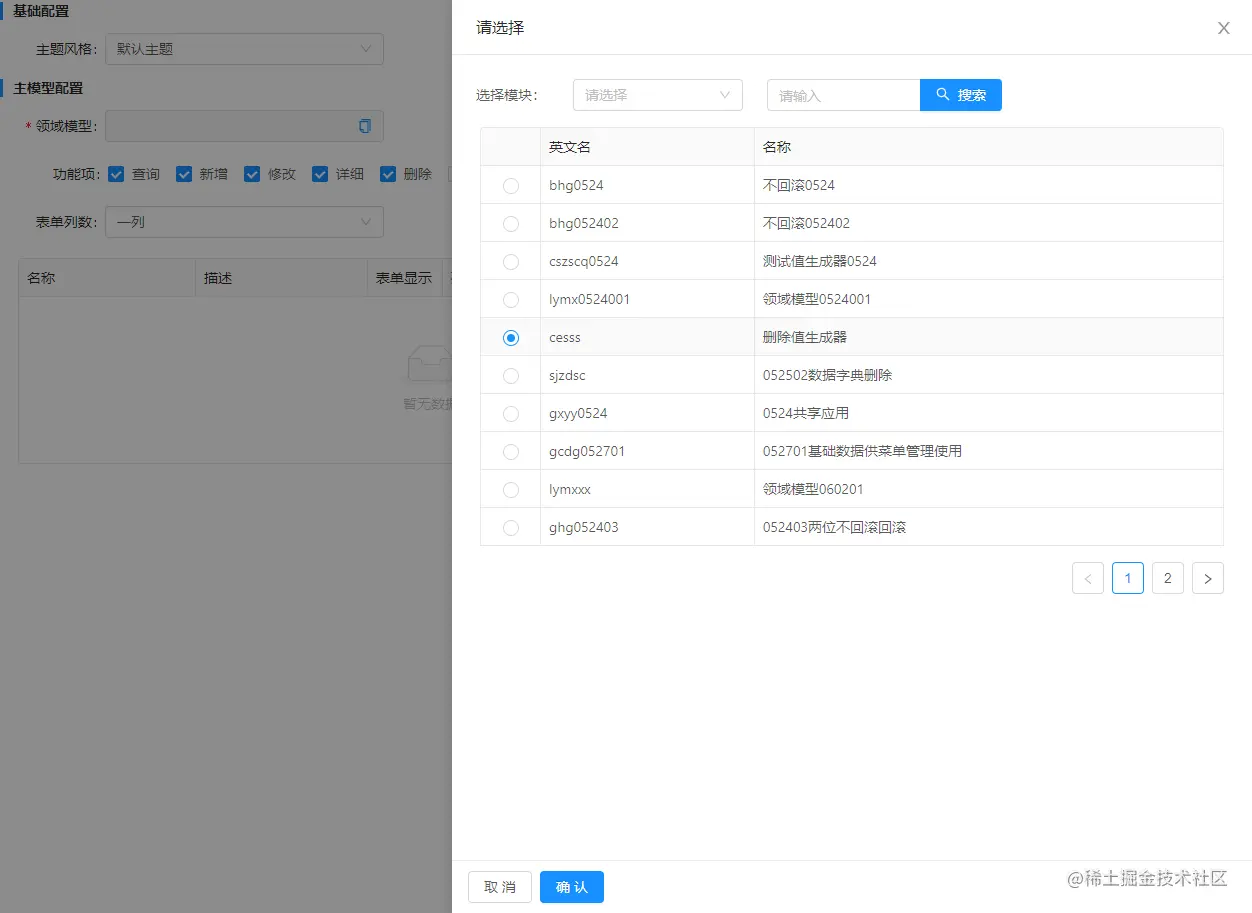Viewport: 1252px width, 913px height.
Task: Open the 选择模块 dropdown
Action: (658, 95)
